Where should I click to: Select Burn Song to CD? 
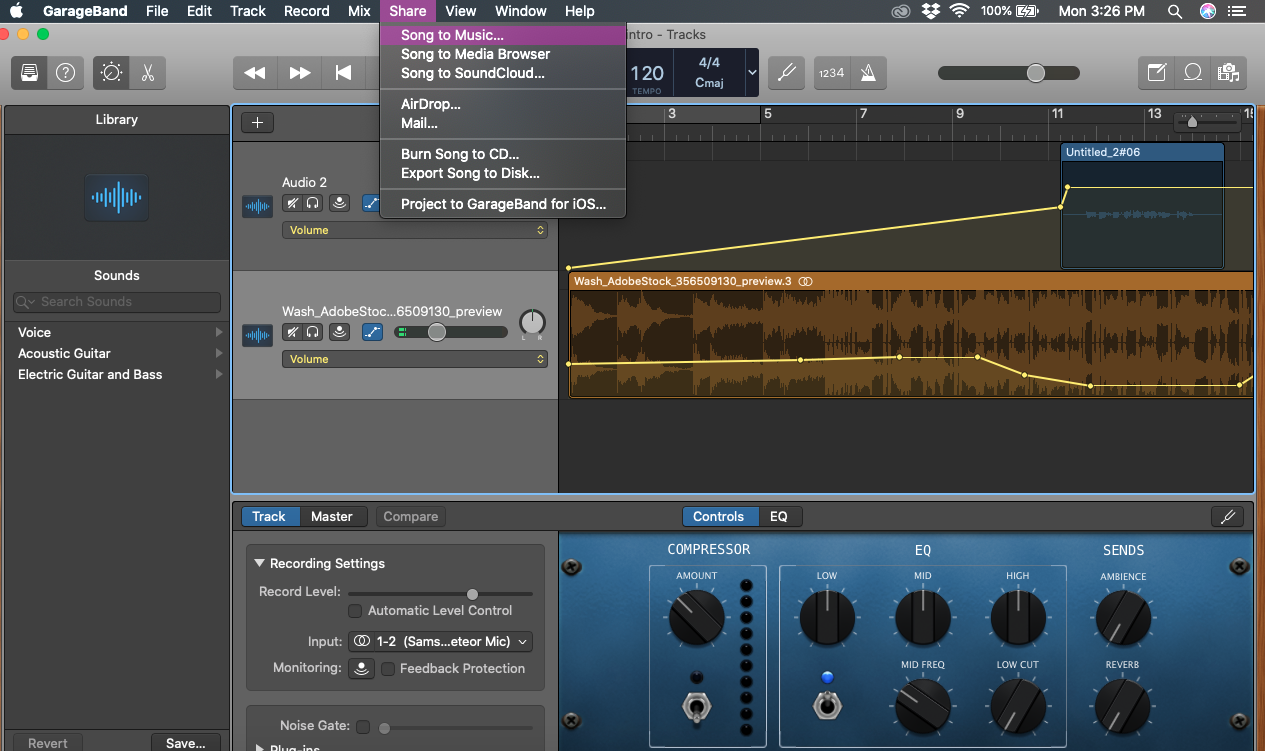coord(502,154)
